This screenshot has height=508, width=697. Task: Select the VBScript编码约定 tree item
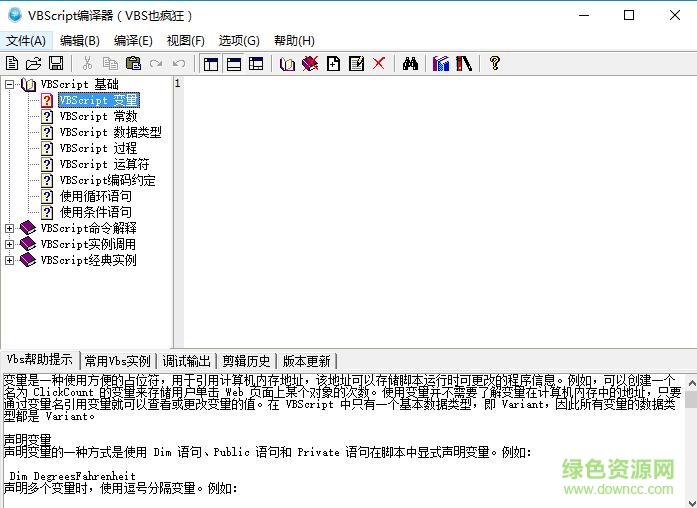coord(108,180)
